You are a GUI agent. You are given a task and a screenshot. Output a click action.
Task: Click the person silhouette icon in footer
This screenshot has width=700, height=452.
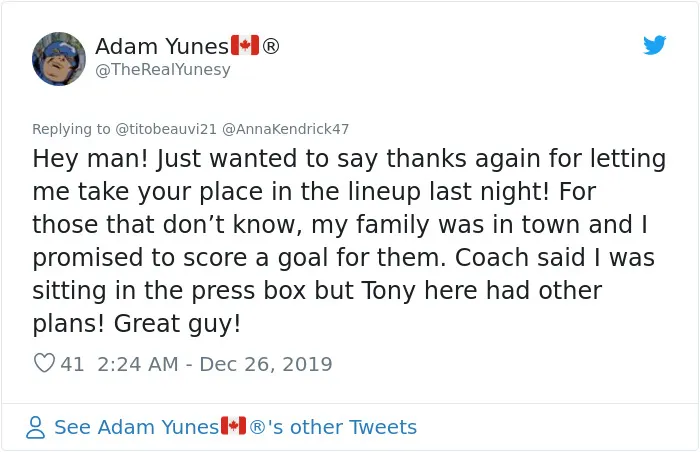pyautogui.click(x=35, y=427)
